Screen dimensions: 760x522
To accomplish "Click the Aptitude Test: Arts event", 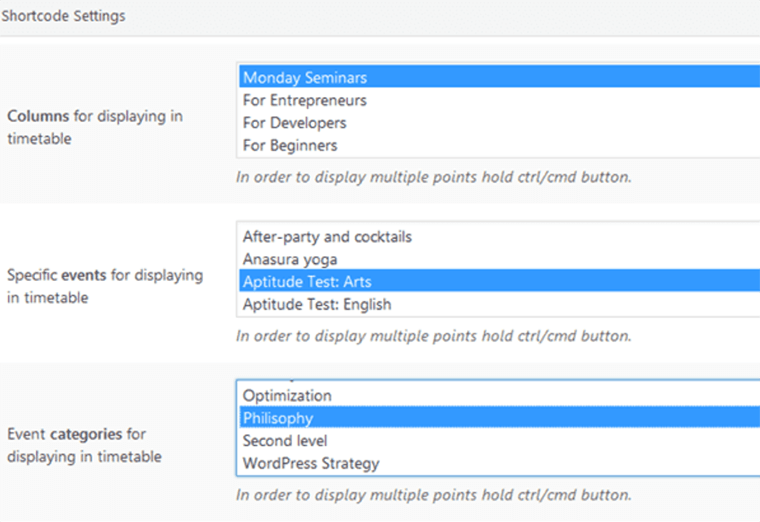I will pos(307,282).
